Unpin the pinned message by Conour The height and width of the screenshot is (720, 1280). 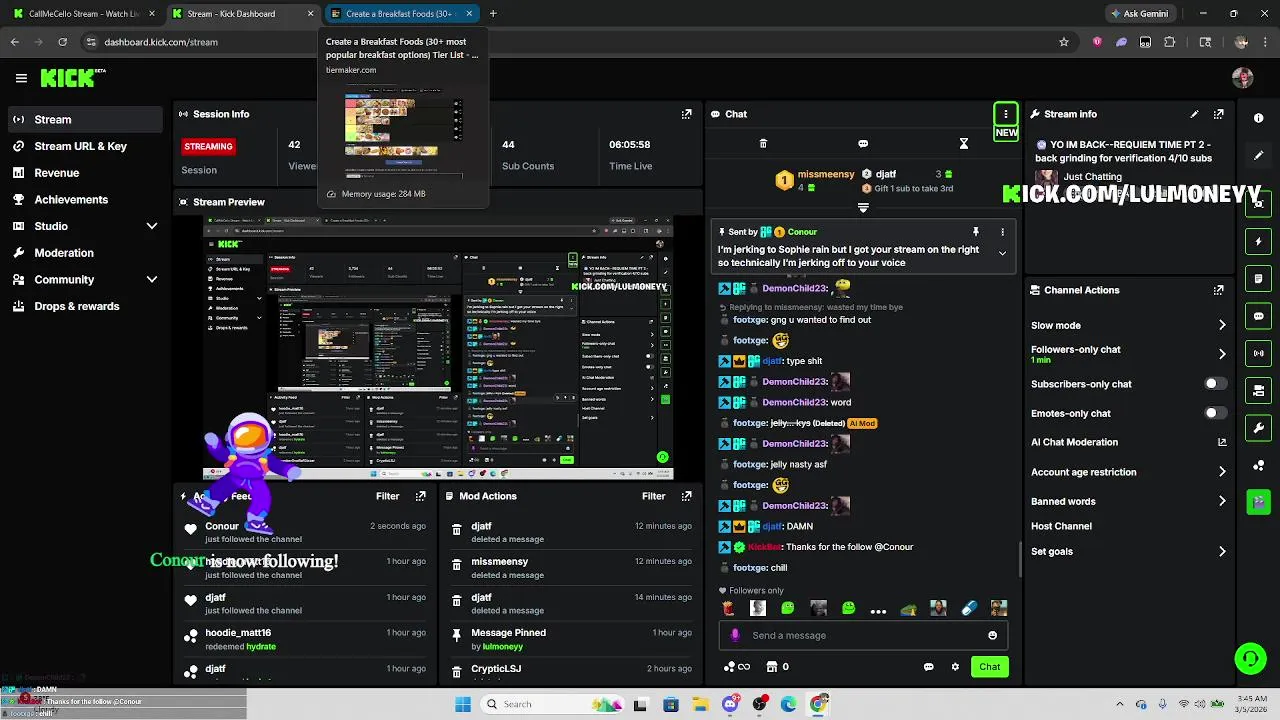[x=976, y=232]
